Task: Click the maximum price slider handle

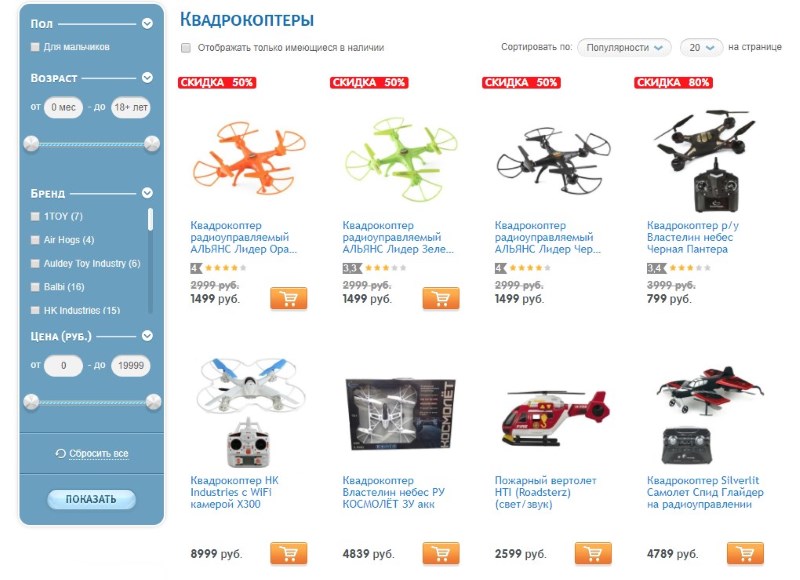Action: point(153,402)
